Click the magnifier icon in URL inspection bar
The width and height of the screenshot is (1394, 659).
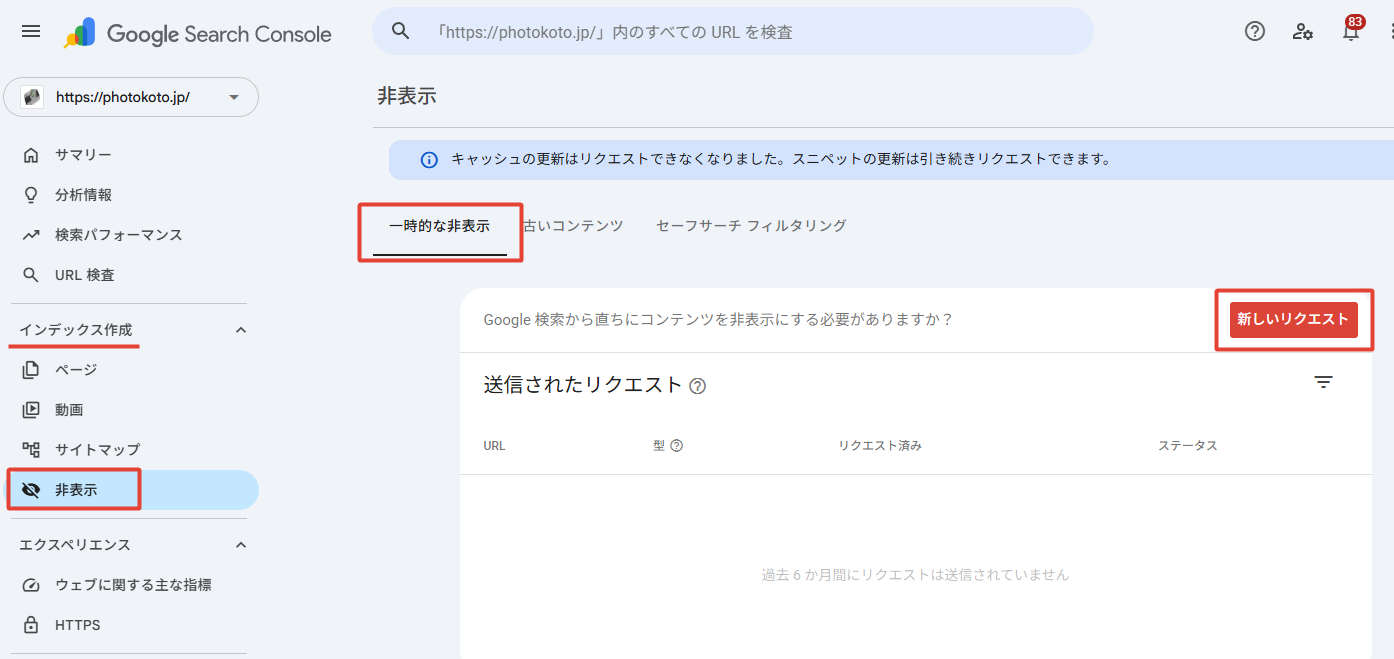pyautogui.click(x=401, y=31)
